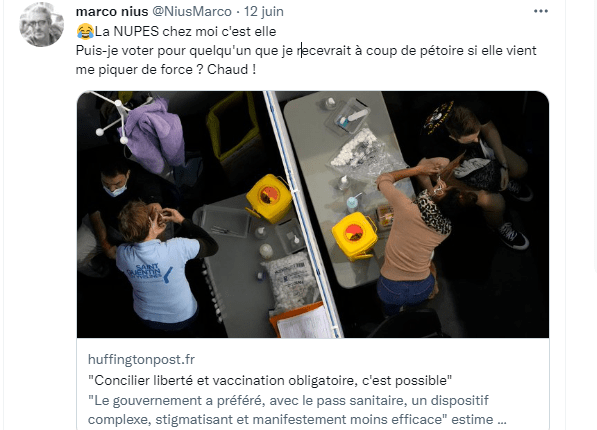Click the description's last line, complexe, stigmatisant

coord(297,419)
